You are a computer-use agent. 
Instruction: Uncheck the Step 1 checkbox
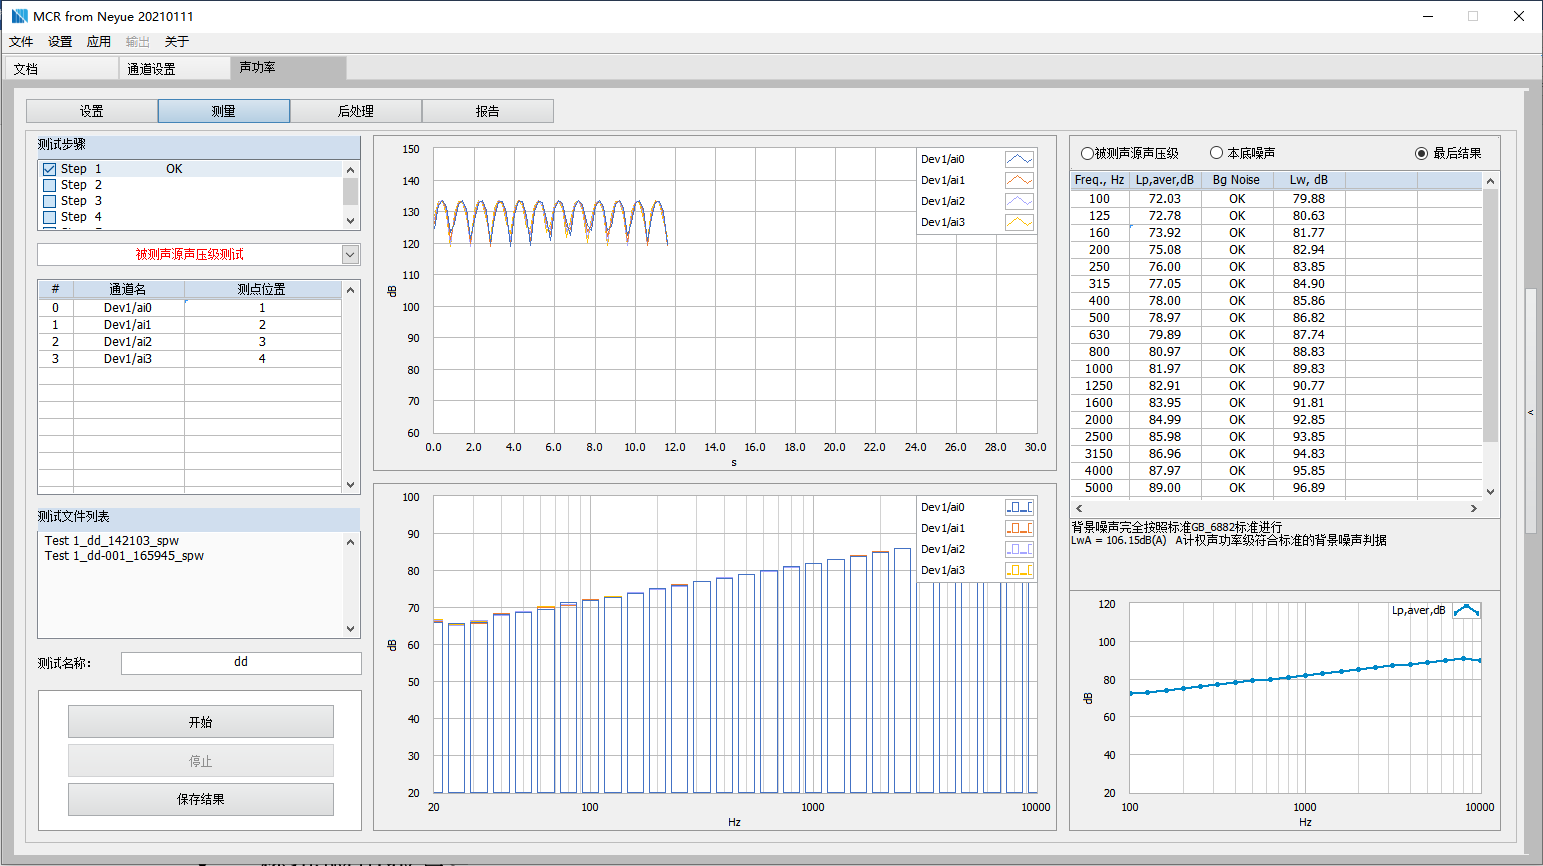pyautogui.click(x=49, y=169)
